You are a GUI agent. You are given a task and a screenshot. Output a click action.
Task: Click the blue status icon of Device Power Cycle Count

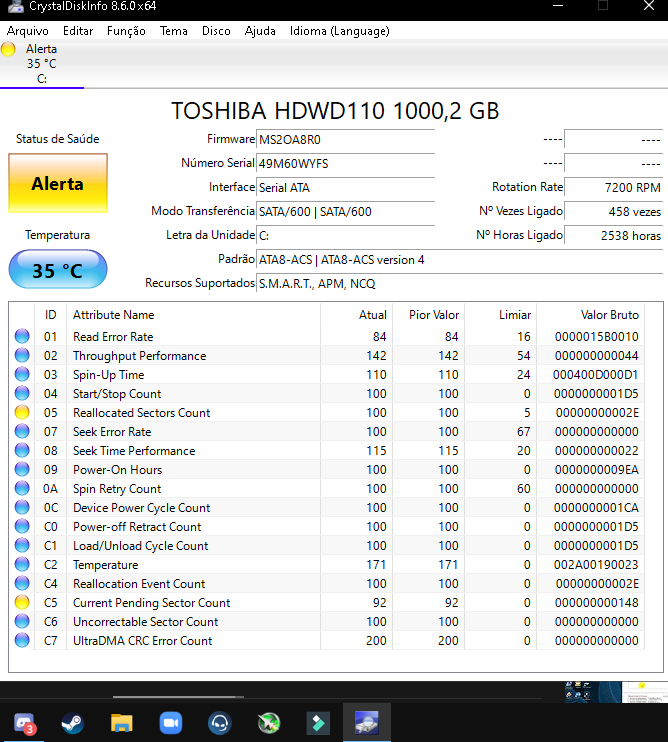[22, 507]
